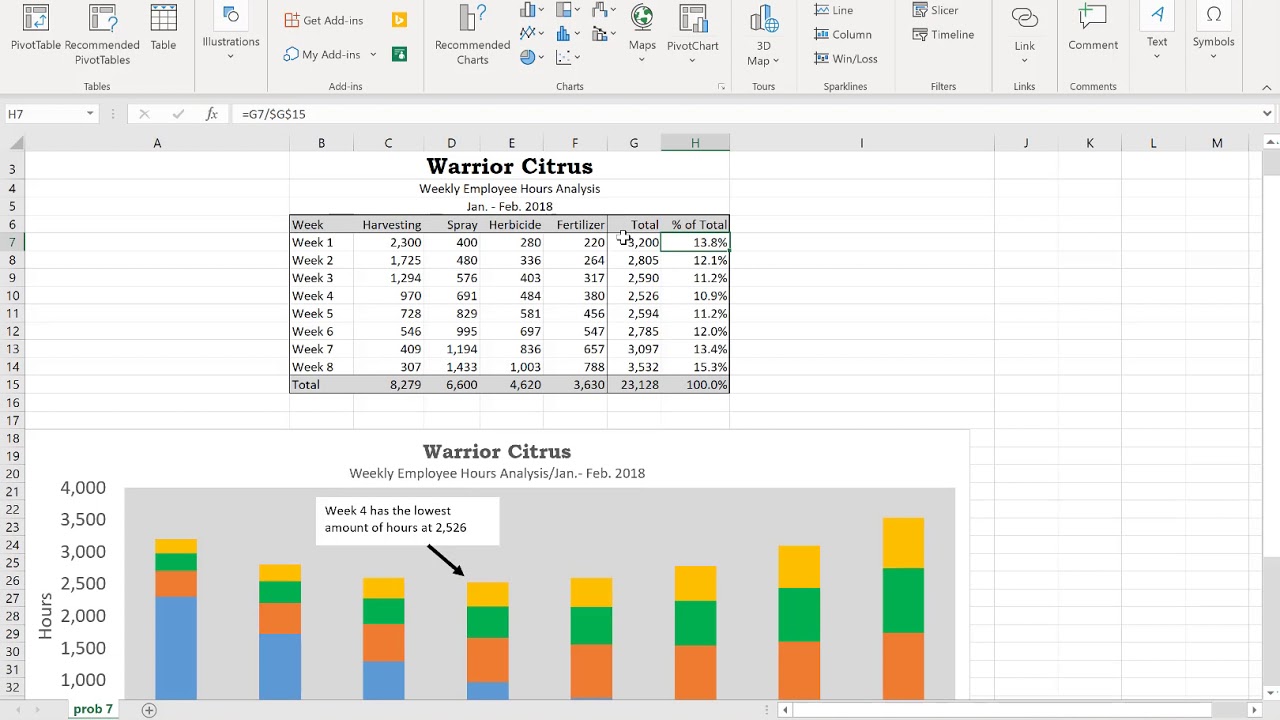This screenshot has width=1280, height=720.
Task: Insert a Table
Action: click(x=163, y=30)
